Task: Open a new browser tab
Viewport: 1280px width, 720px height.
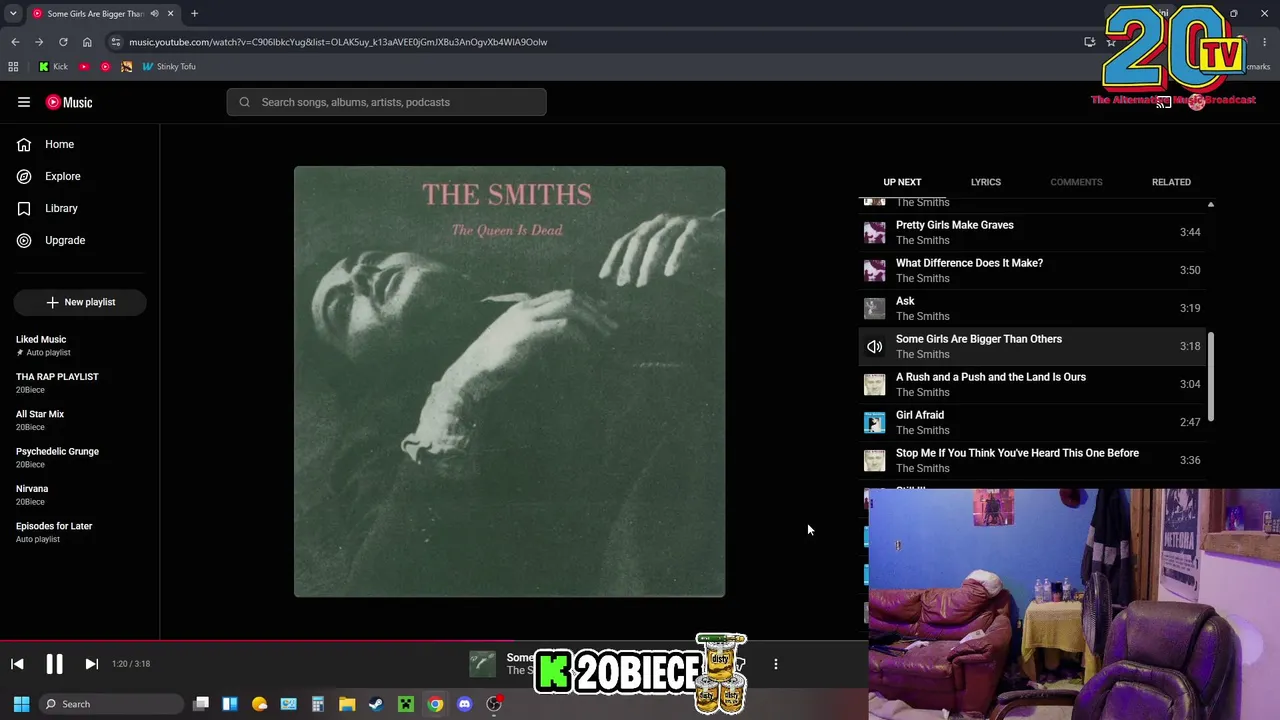Action: pos(194,14)
